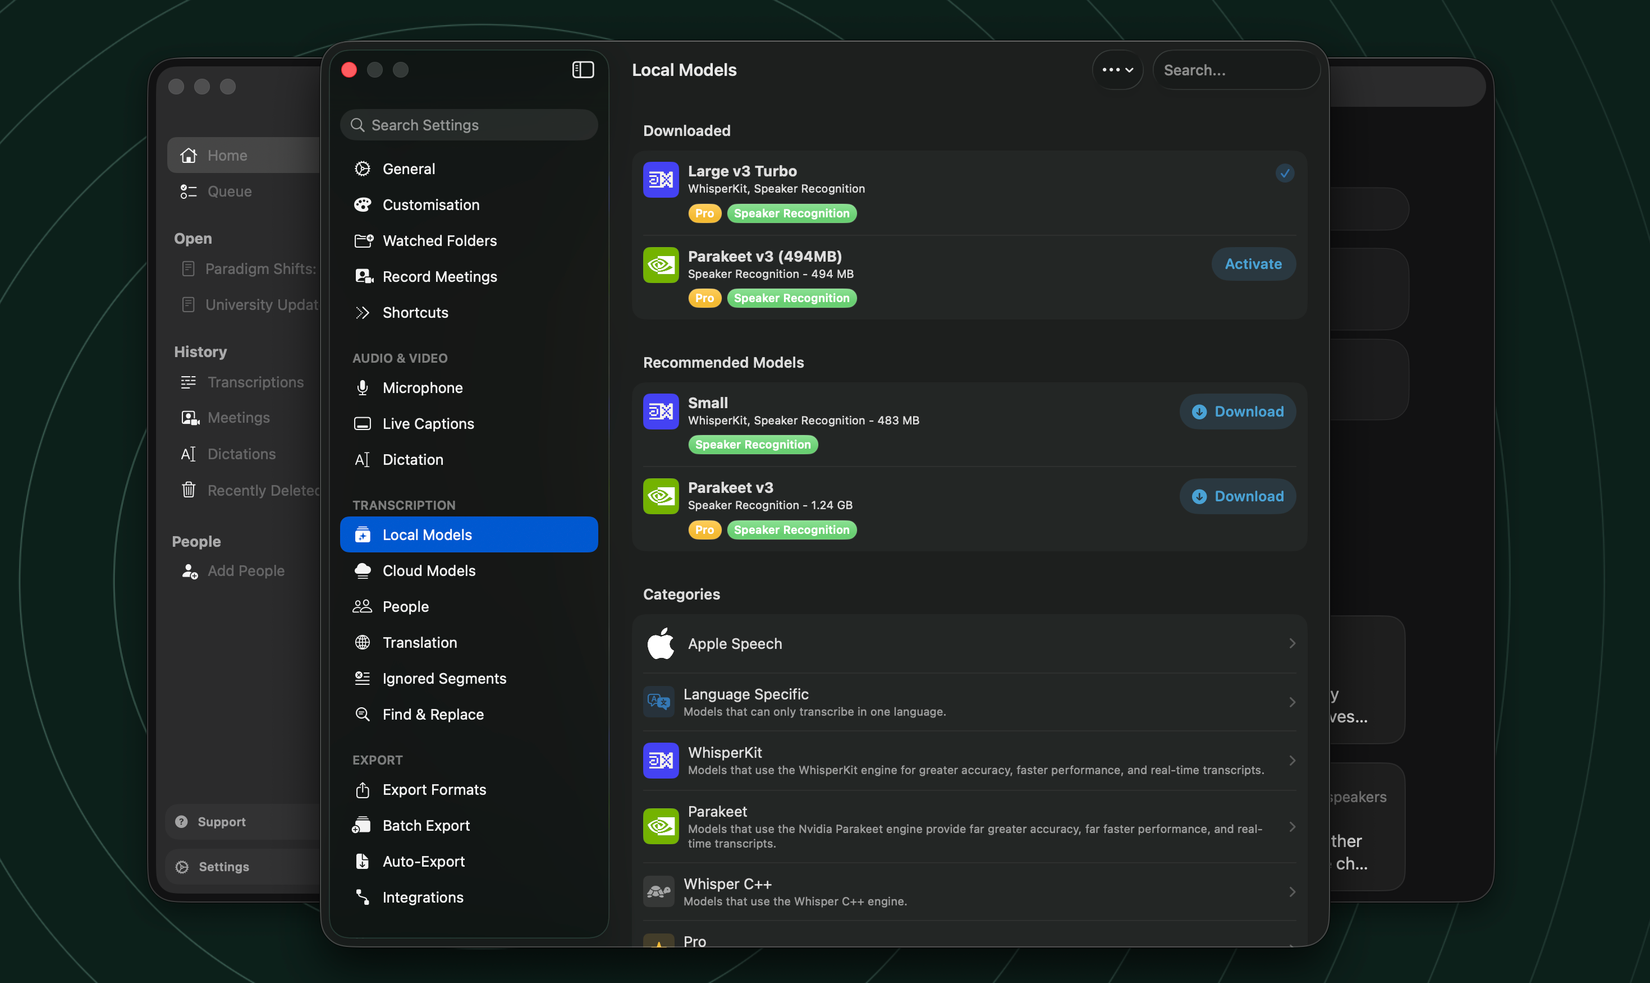Click the WhisperKit category icon
The width and height of the screenshot is (1650, 983).
[661, 761]
